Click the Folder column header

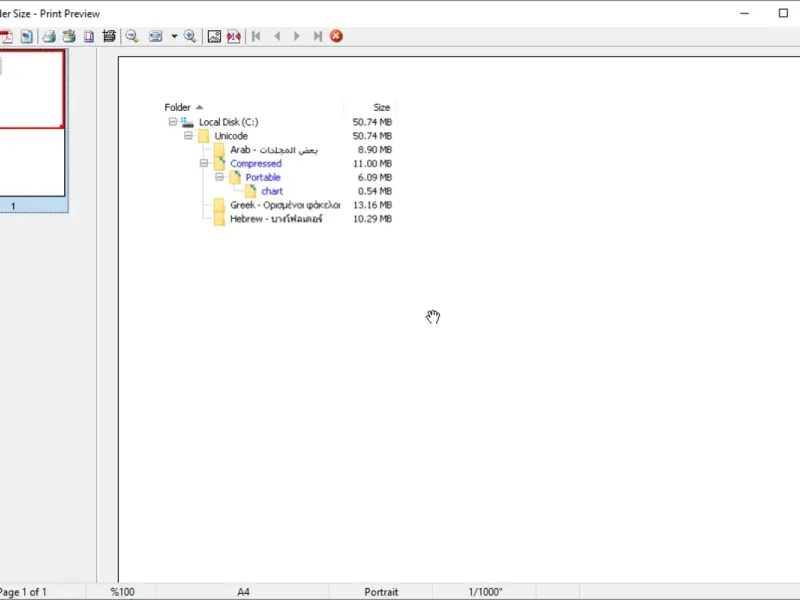pos(177,107)
